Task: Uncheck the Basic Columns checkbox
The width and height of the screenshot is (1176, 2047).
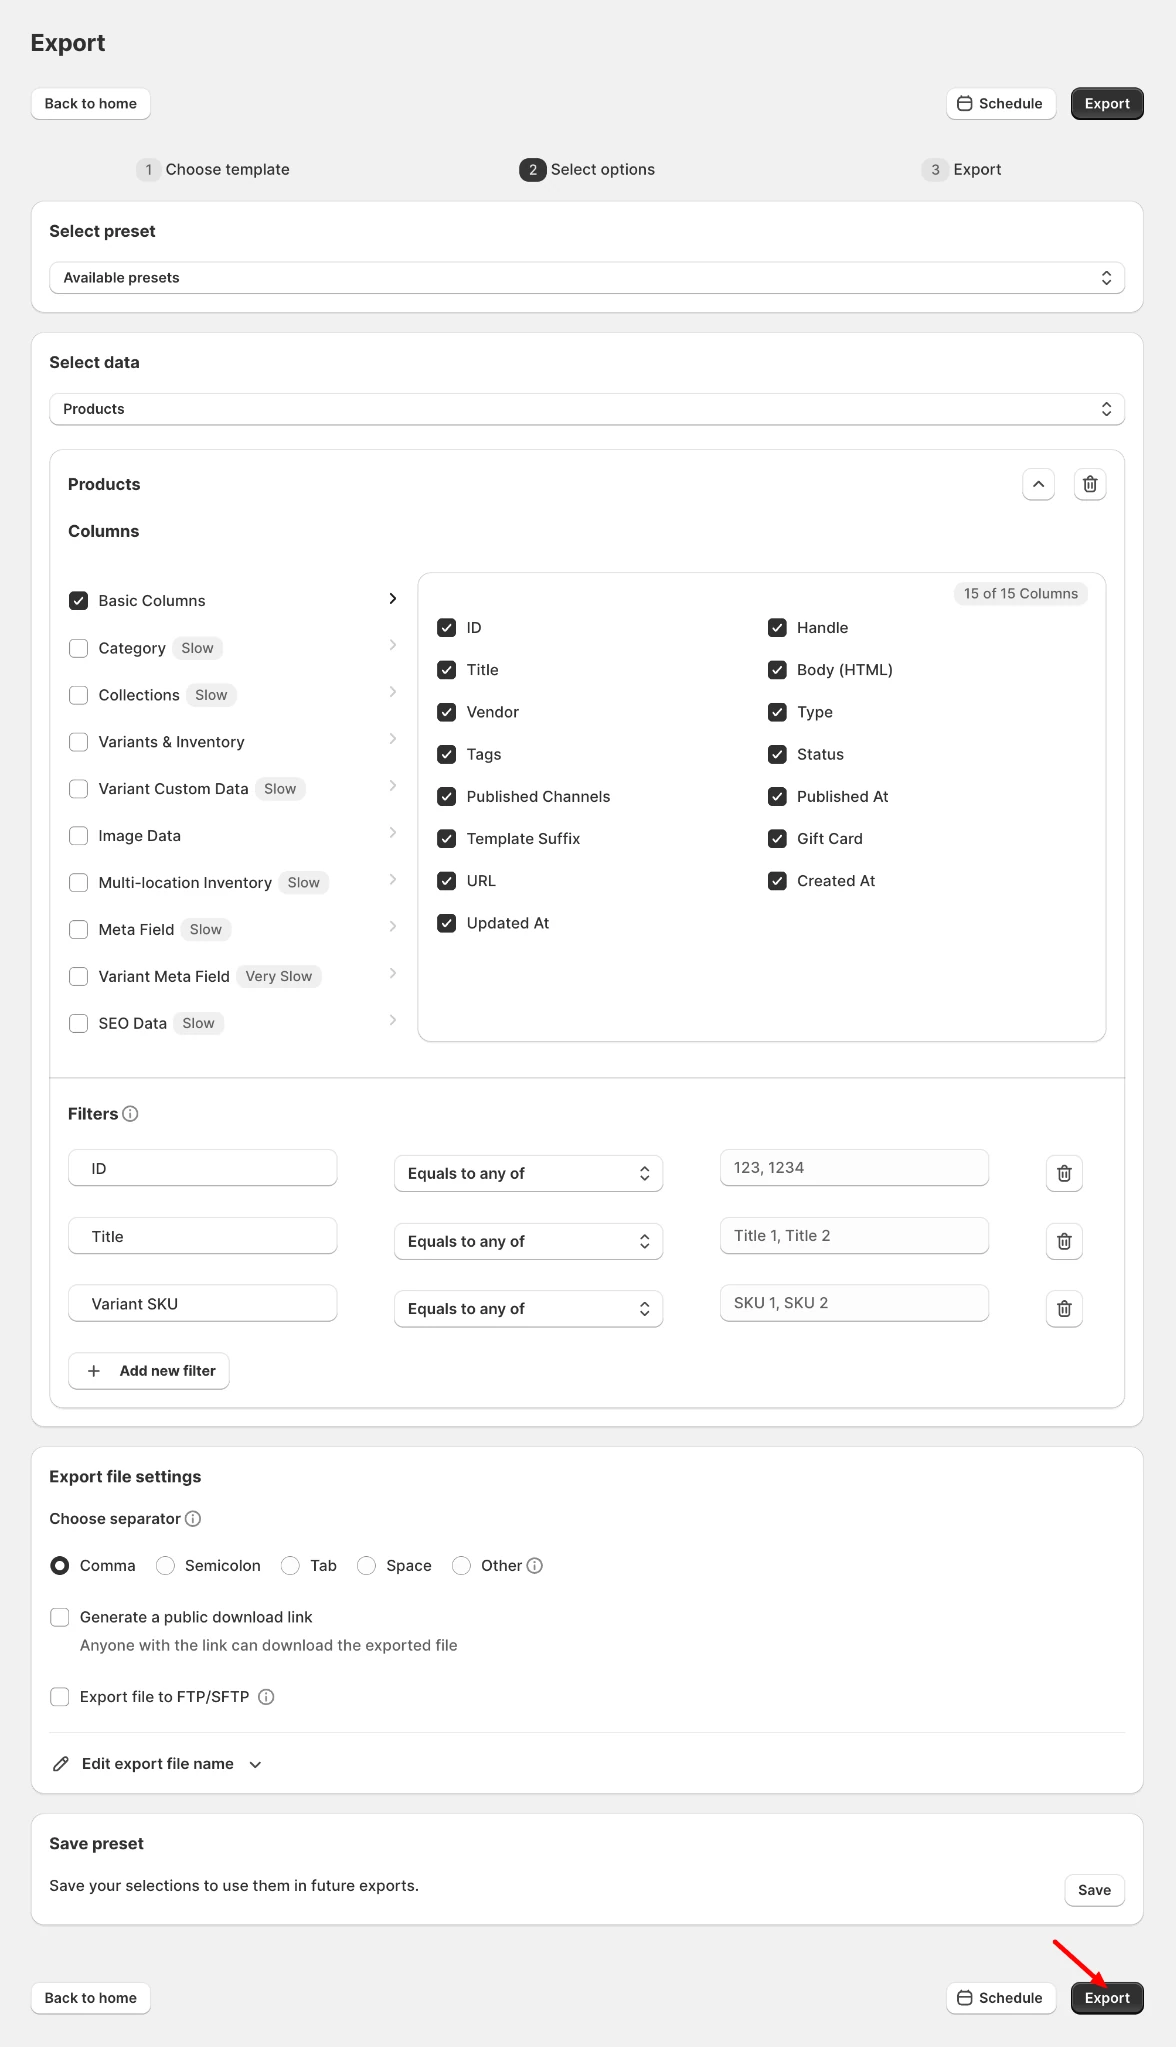Action: click(x=78, y=601)
